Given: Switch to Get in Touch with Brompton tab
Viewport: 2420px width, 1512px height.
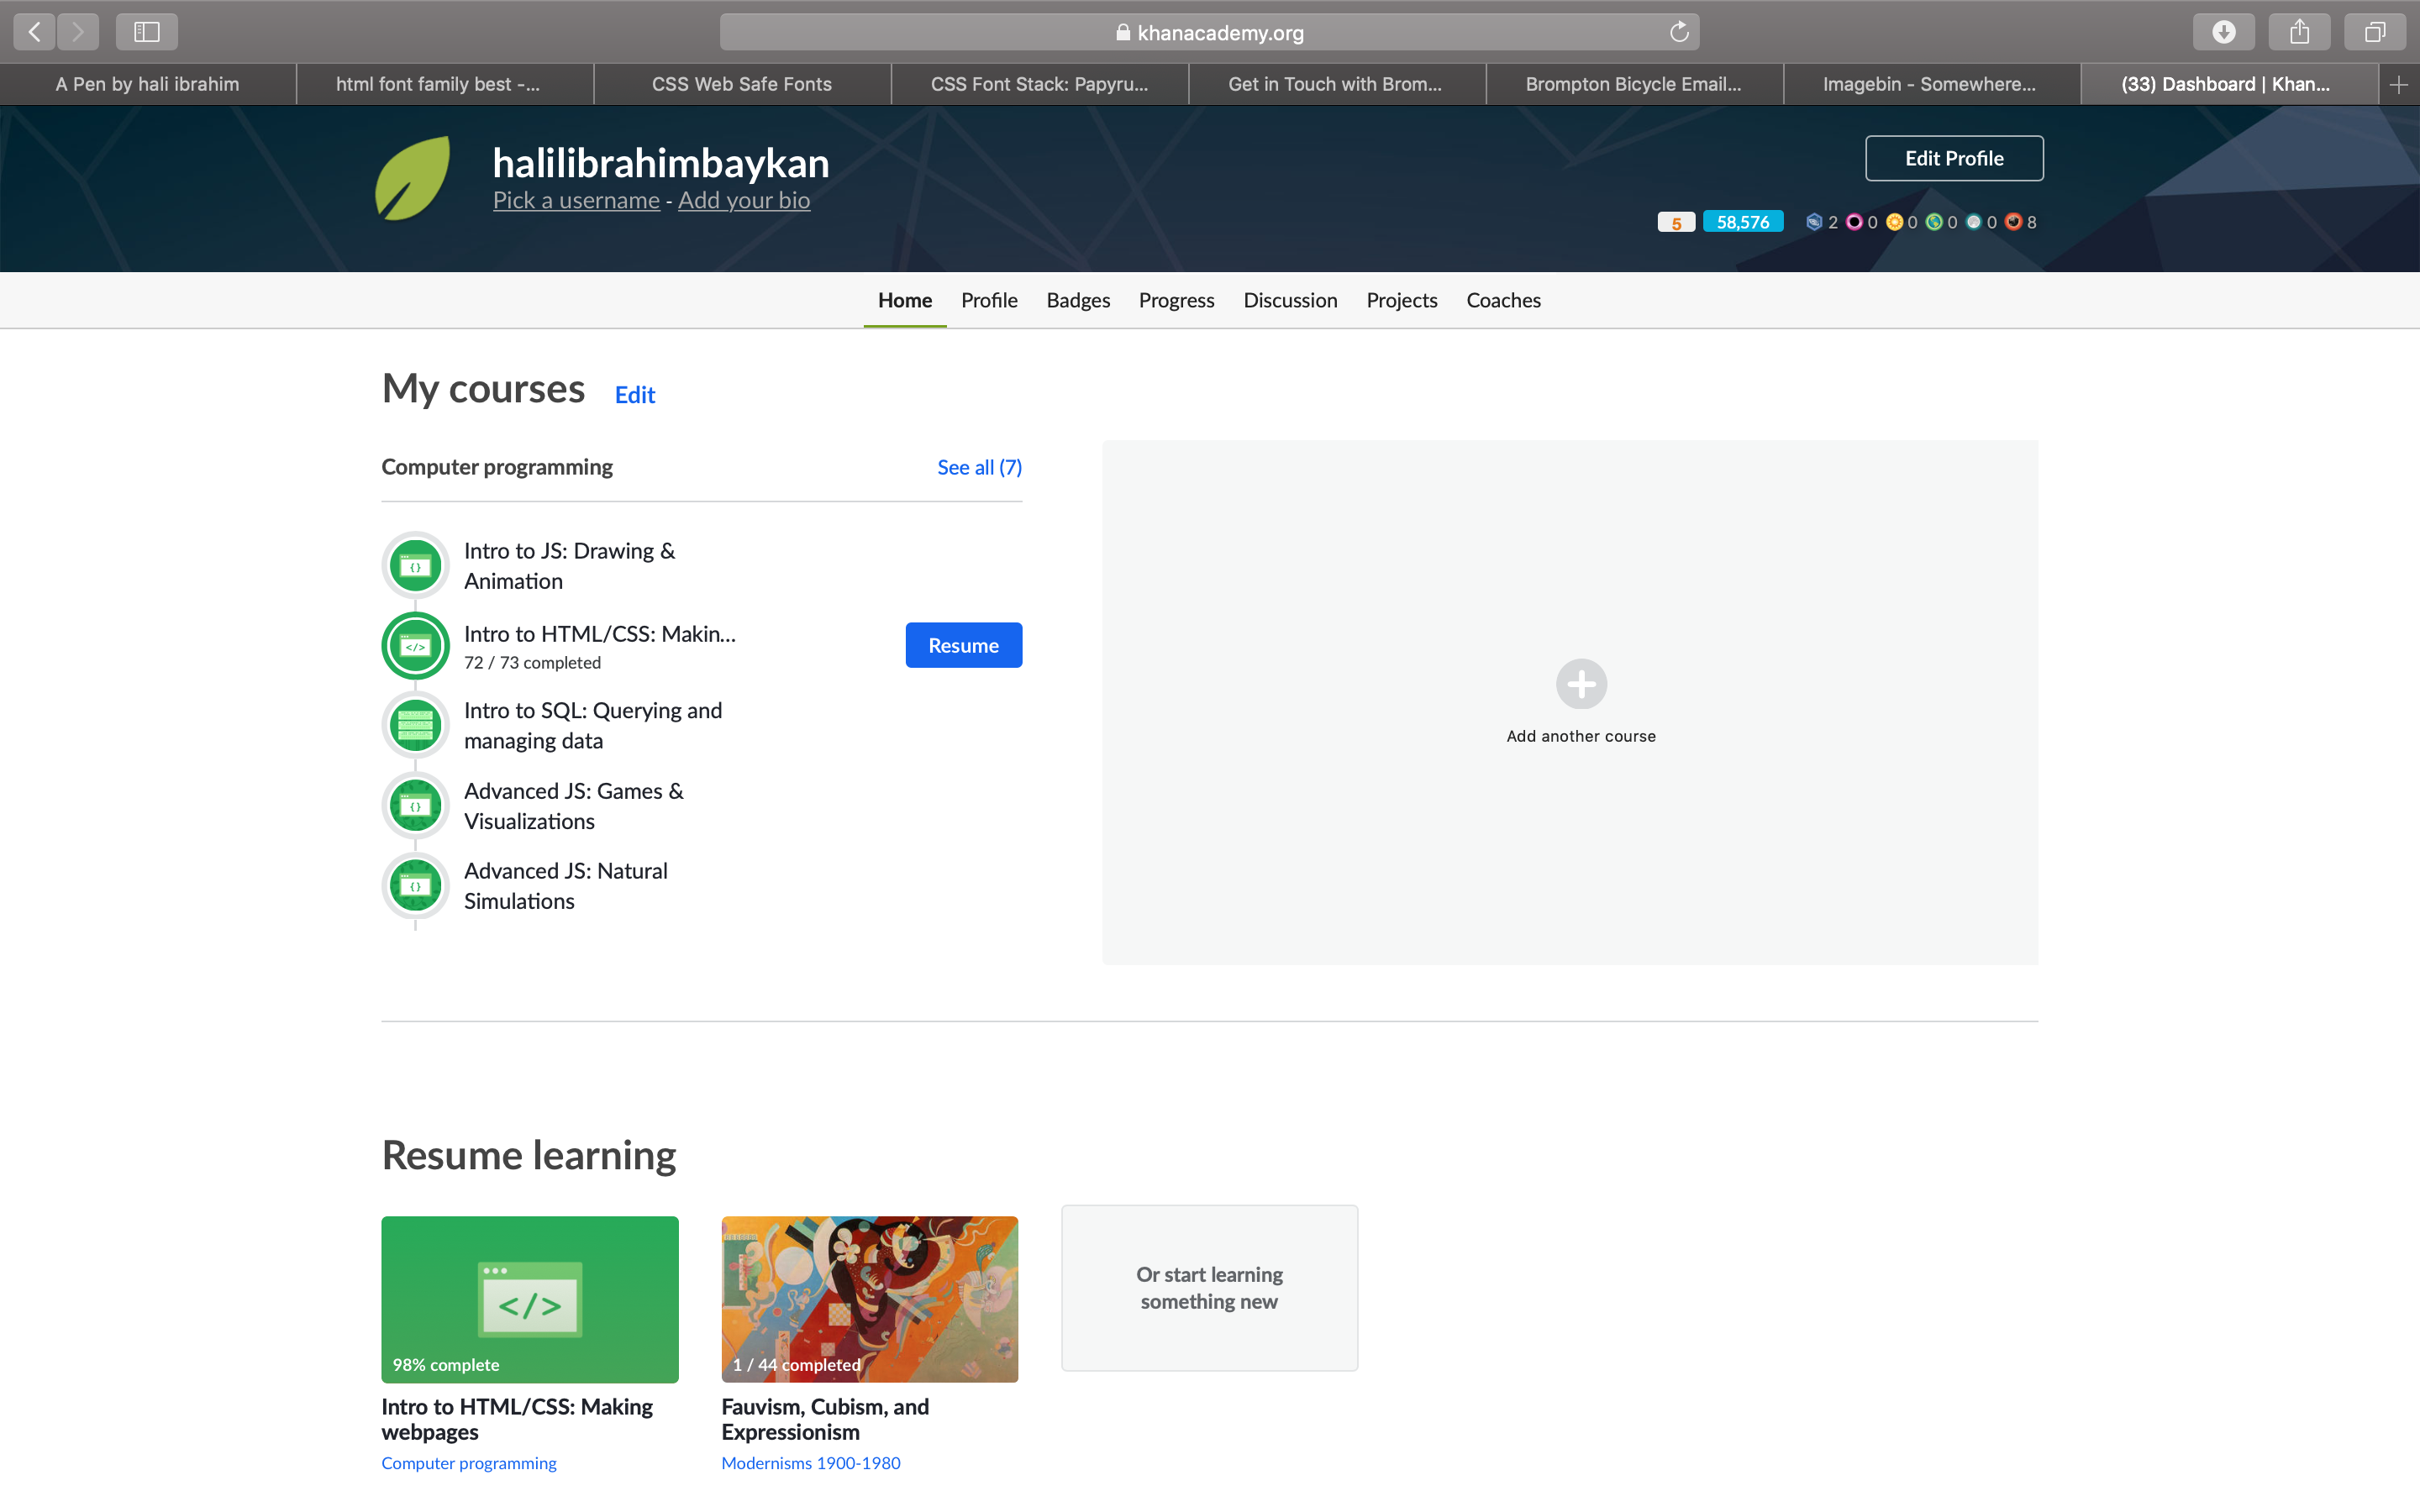Looking at the screenshot, I should click(x=1337, y=85).
